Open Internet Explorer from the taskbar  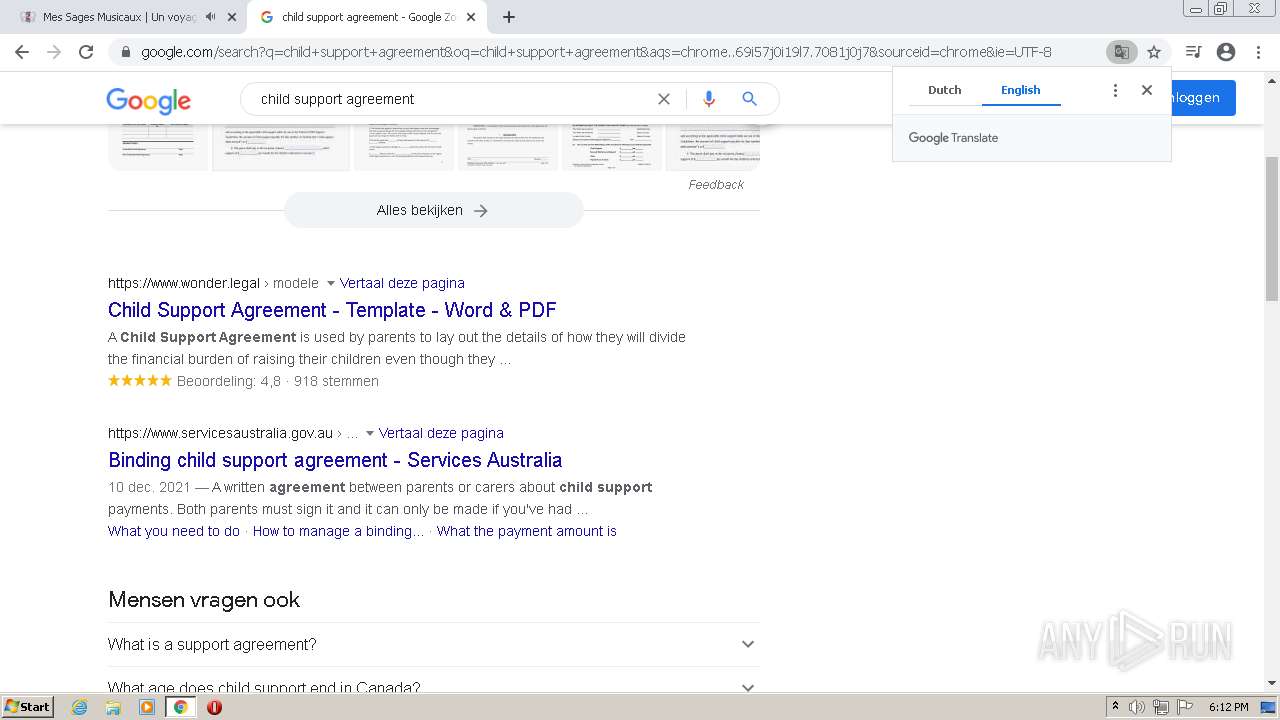(79, 707)
